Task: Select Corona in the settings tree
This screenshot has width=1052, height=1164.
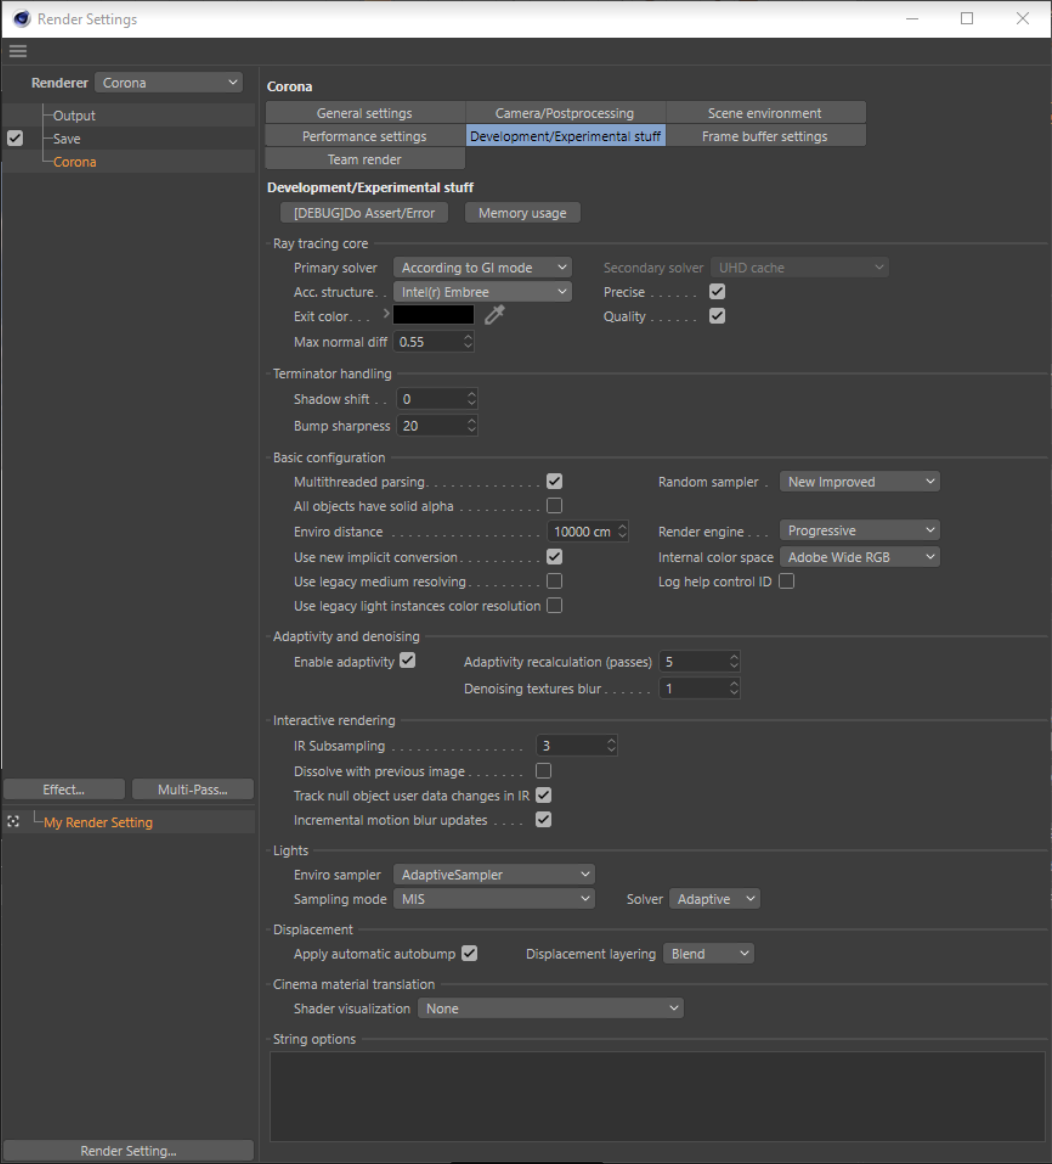Action: tap(74, 161)
